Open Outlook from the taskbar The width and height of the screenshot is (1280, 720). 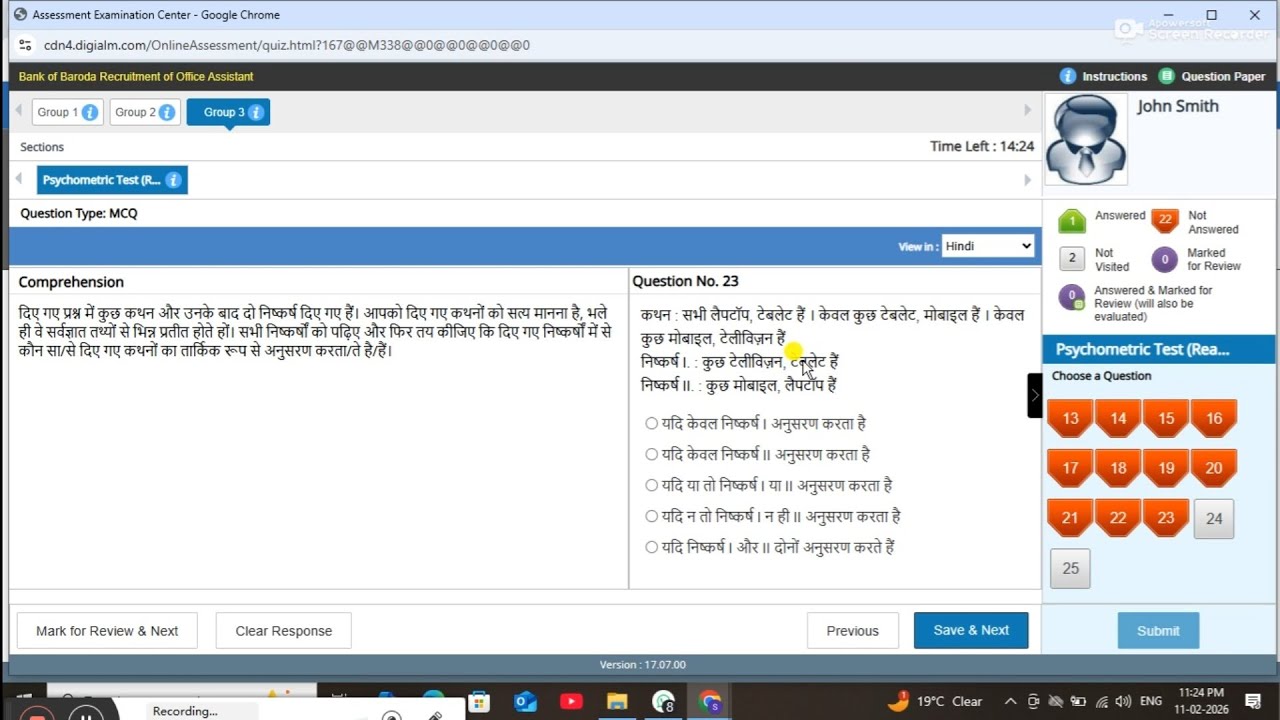point(526,702)
